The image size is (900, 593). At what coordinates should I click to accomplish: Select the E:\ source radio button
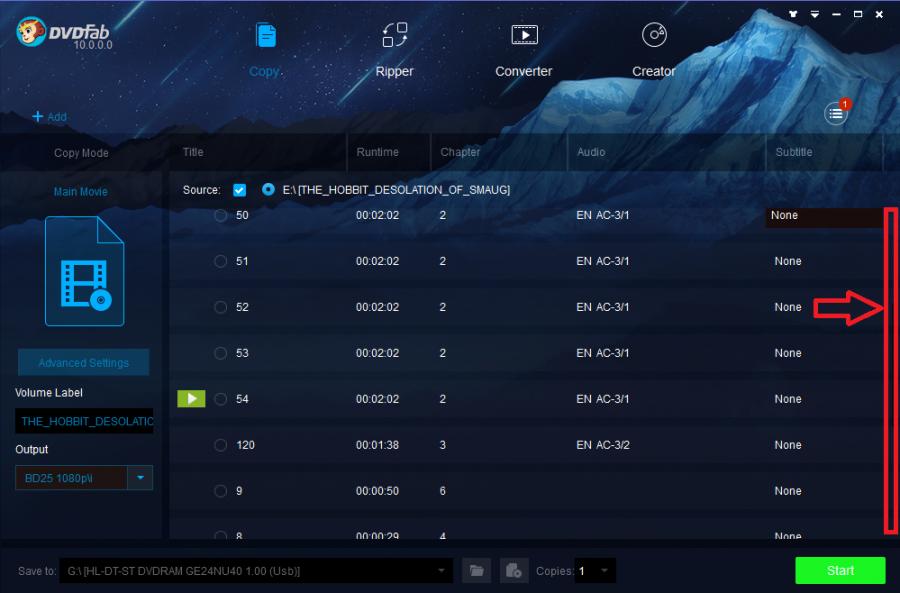pos(268,189)
